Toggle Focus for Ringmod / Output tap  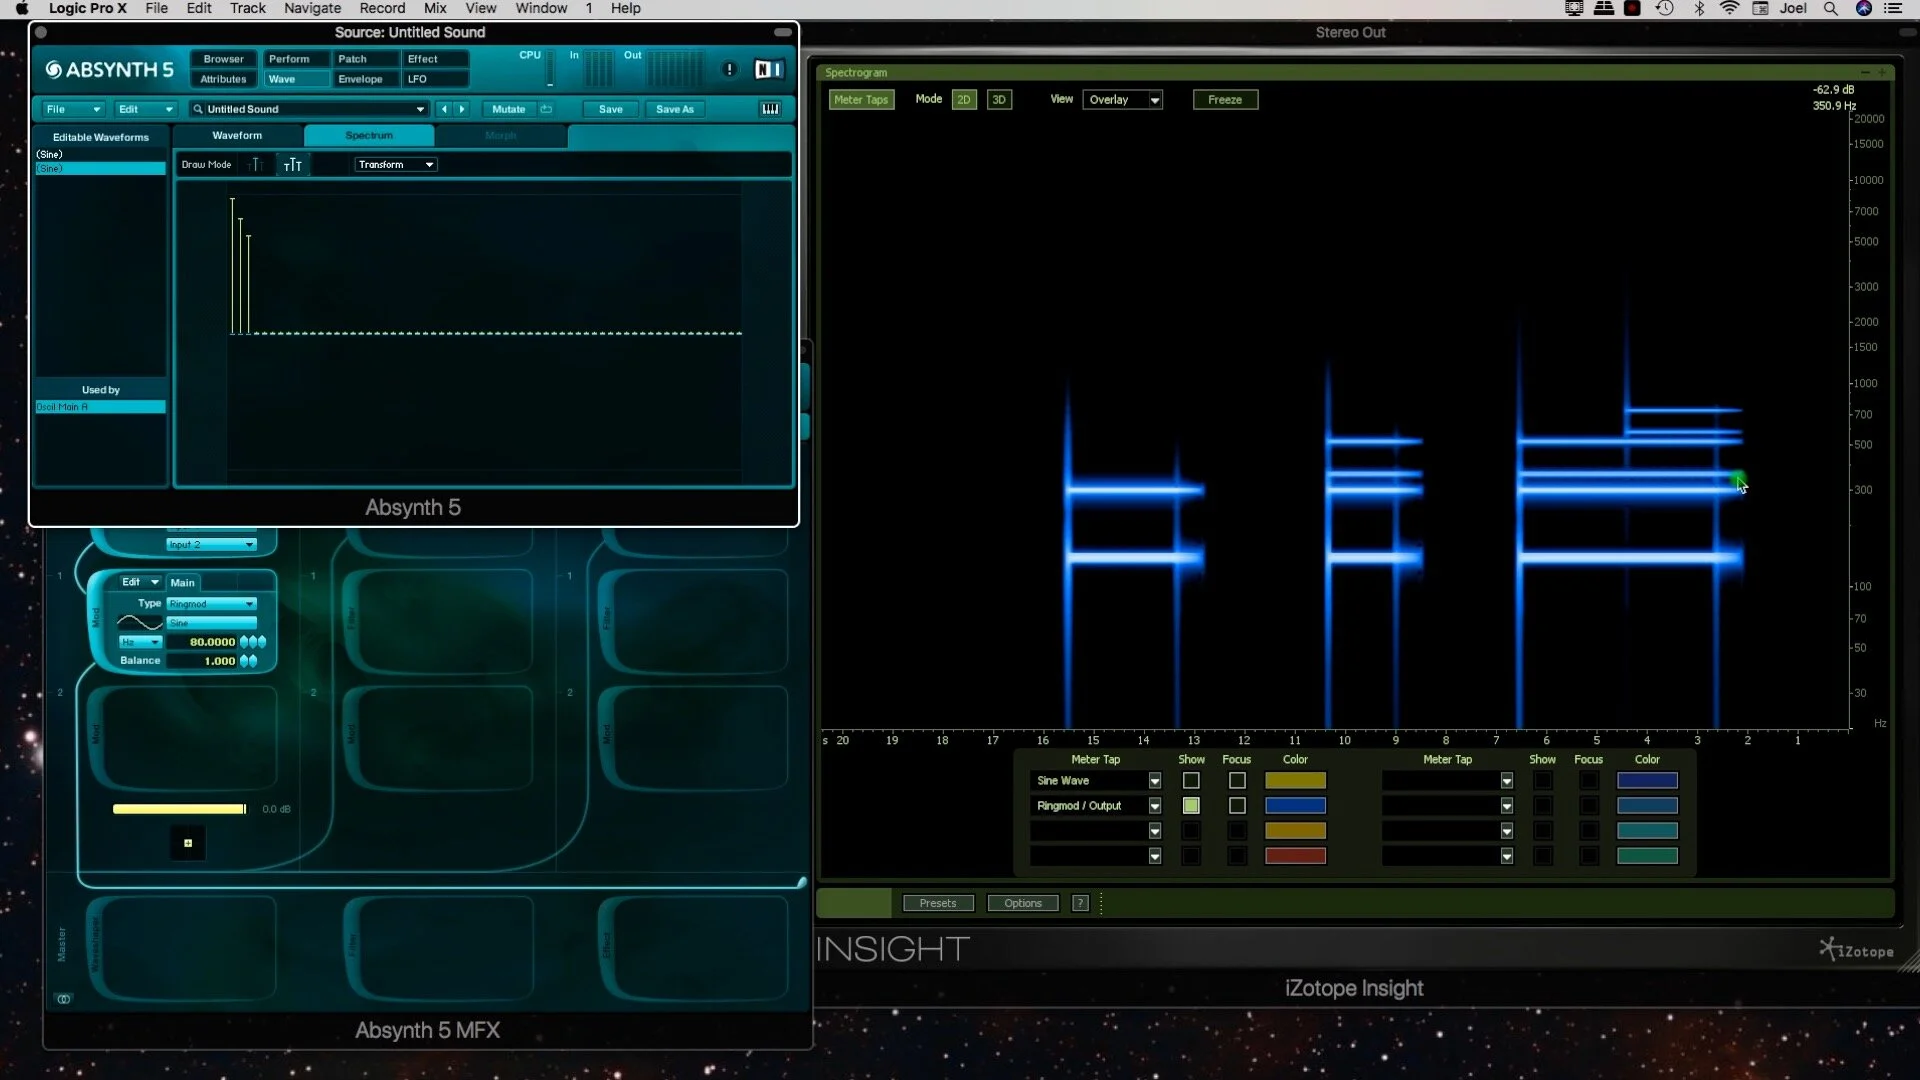point(1236,805)
